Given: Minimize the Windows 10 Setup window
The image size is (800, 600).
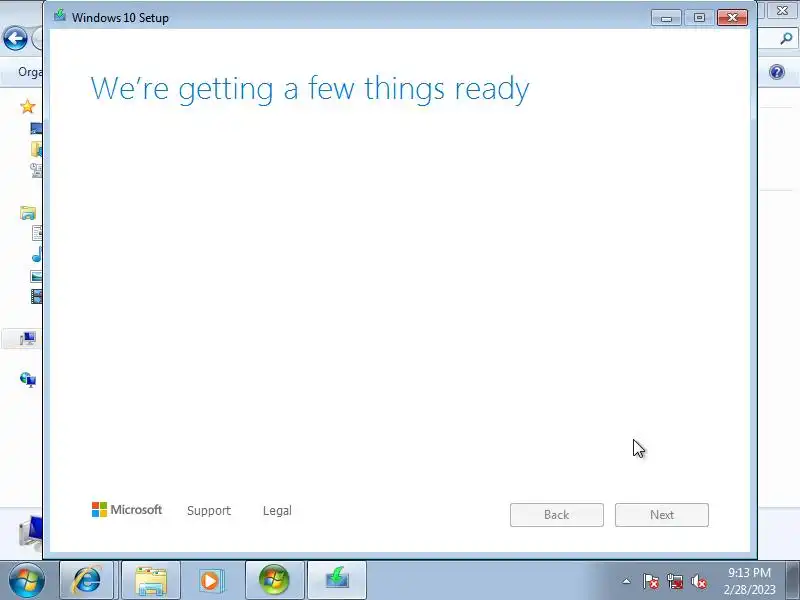Looking at the screenshot, I should [666, 18].
